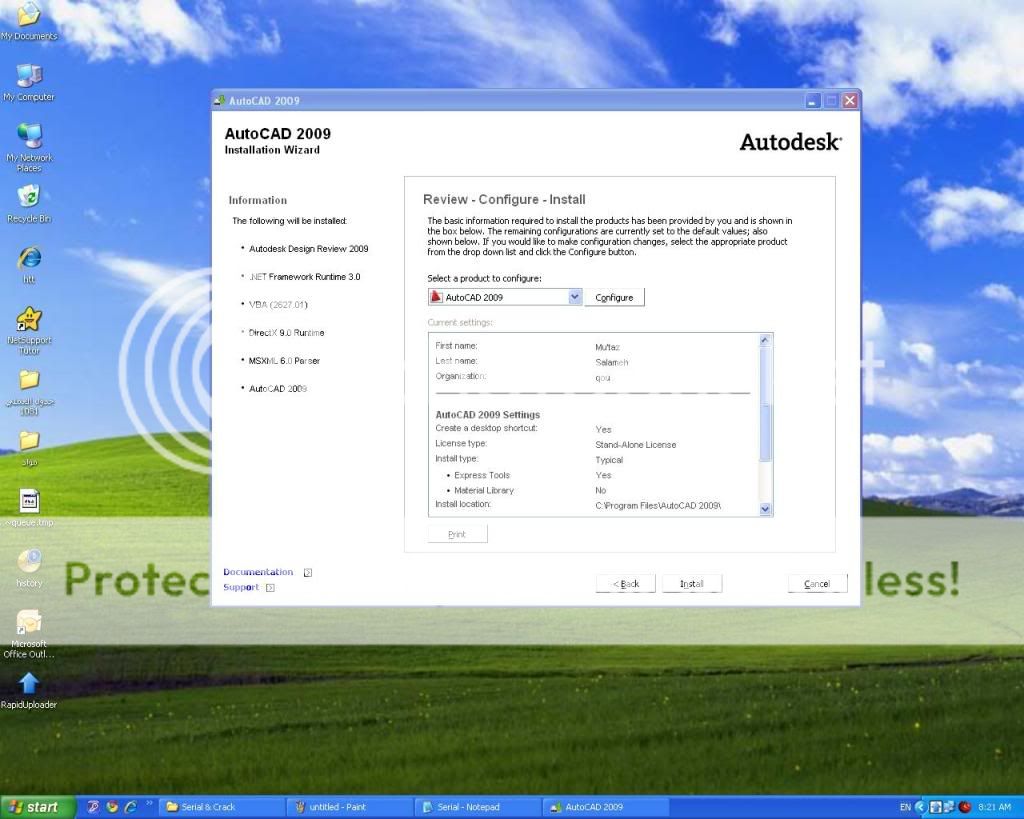Launch Internet Explorer from the quick launch bar

point(130,806)
